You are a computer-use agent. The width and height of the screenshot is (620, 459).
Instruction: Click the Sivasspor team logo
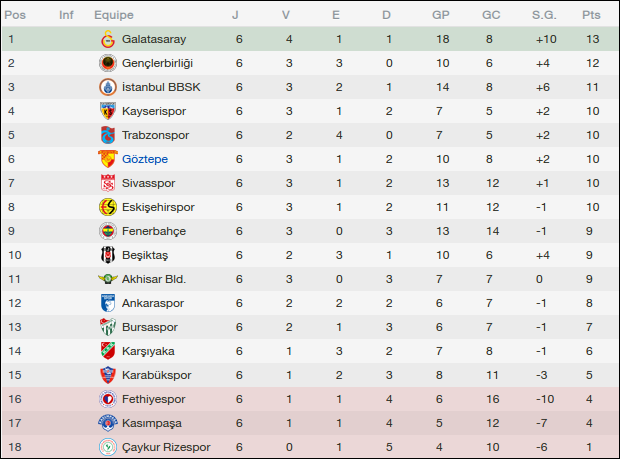tap(107, 183)
